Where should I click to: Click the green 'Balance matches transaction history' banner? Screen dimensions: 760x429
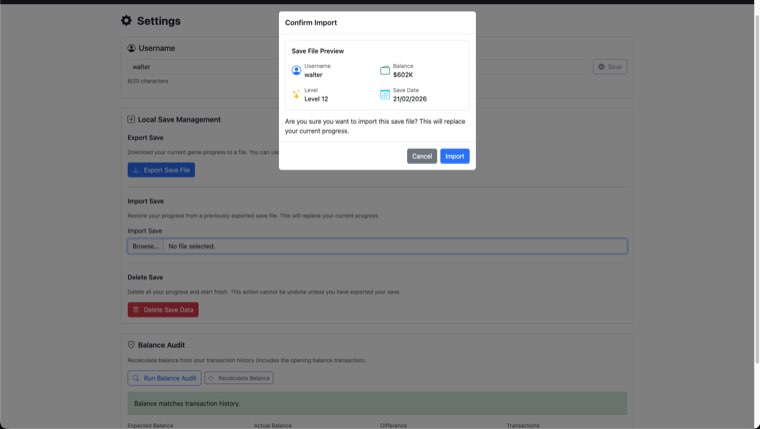coord(377,403)
